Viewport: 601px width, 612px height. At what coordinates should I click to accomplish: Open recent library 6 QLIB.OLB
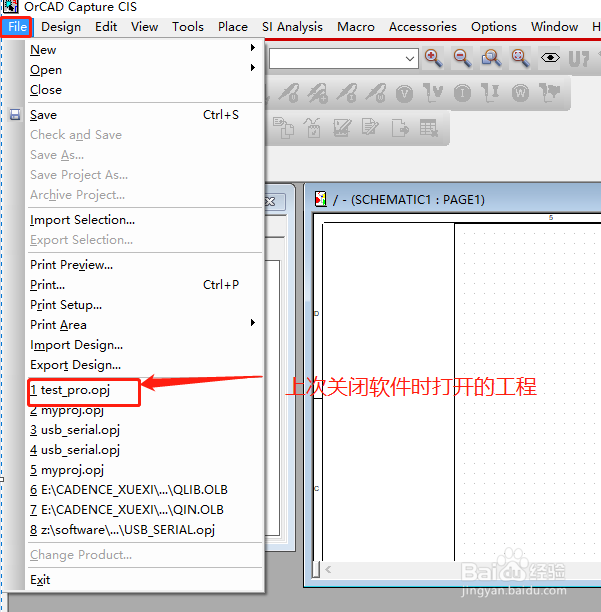[x=145, y=489]
